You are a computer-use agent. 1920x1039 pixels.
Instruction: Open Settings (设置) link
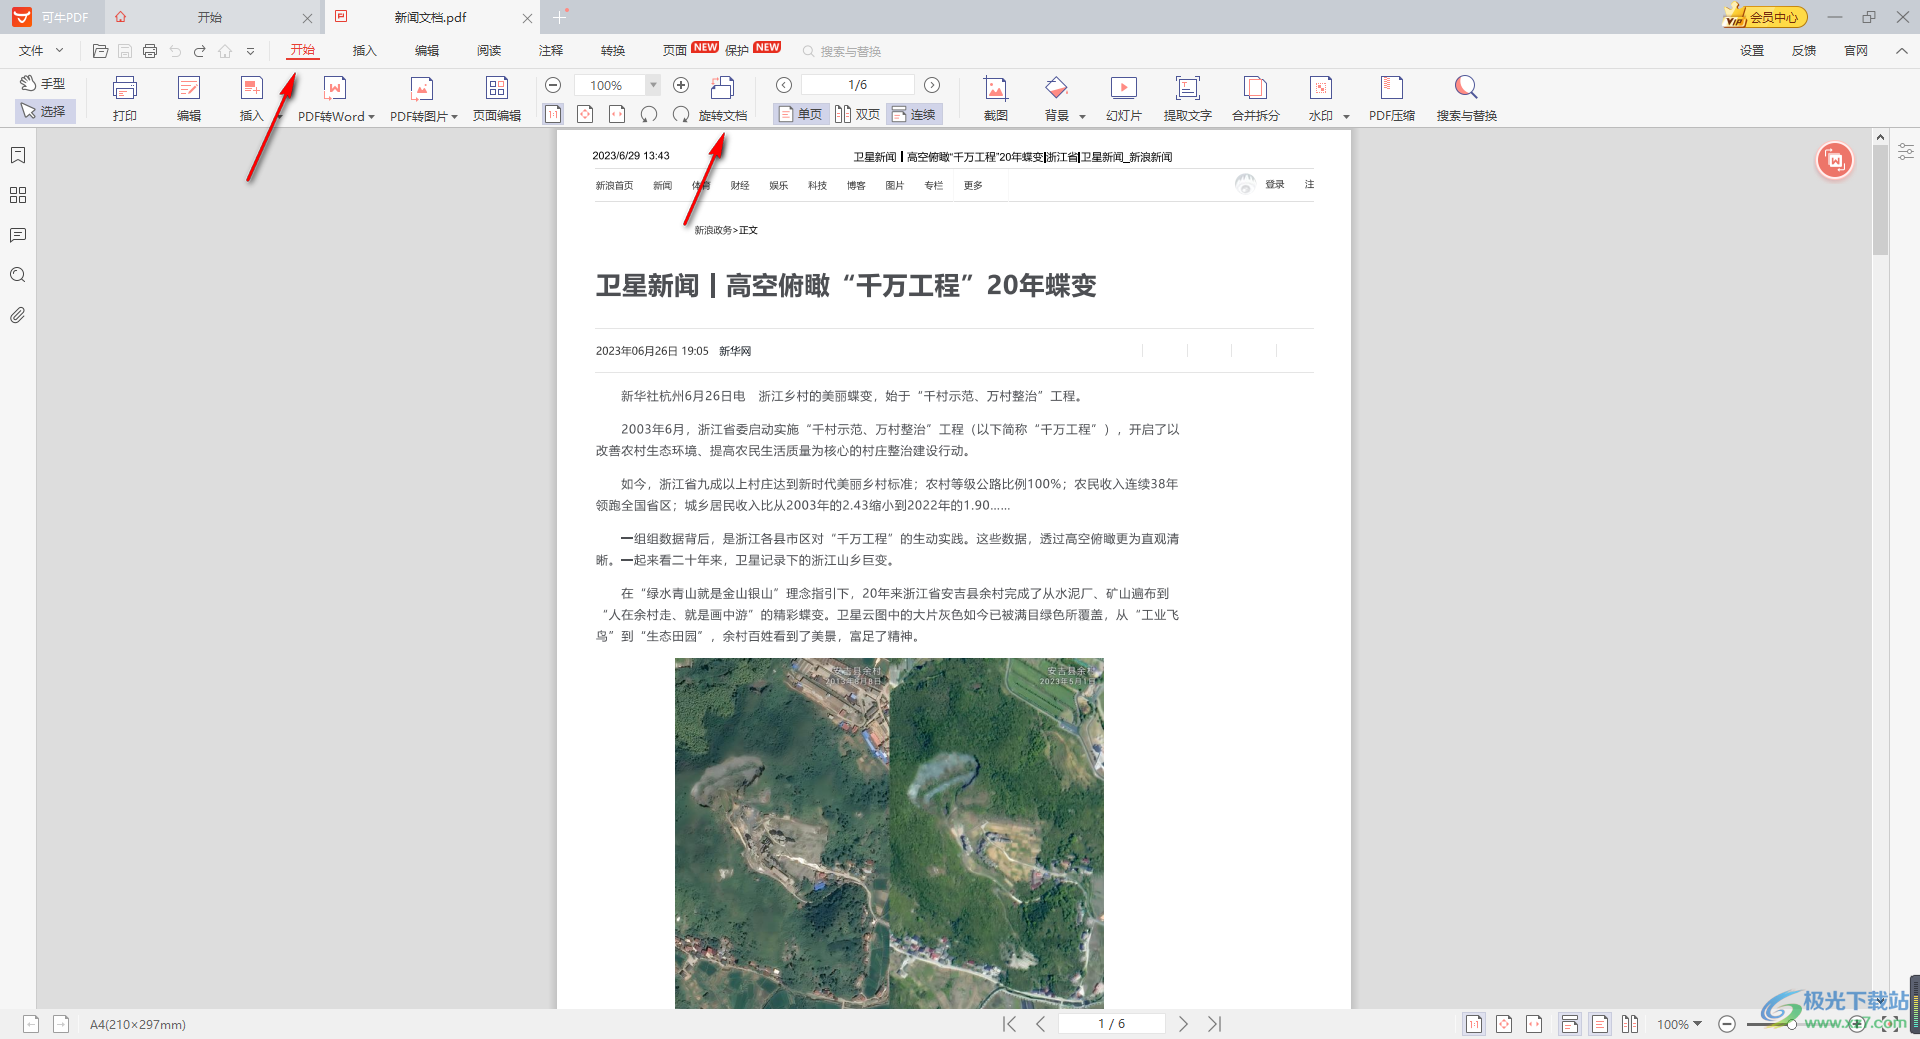tap(1752, 51)
